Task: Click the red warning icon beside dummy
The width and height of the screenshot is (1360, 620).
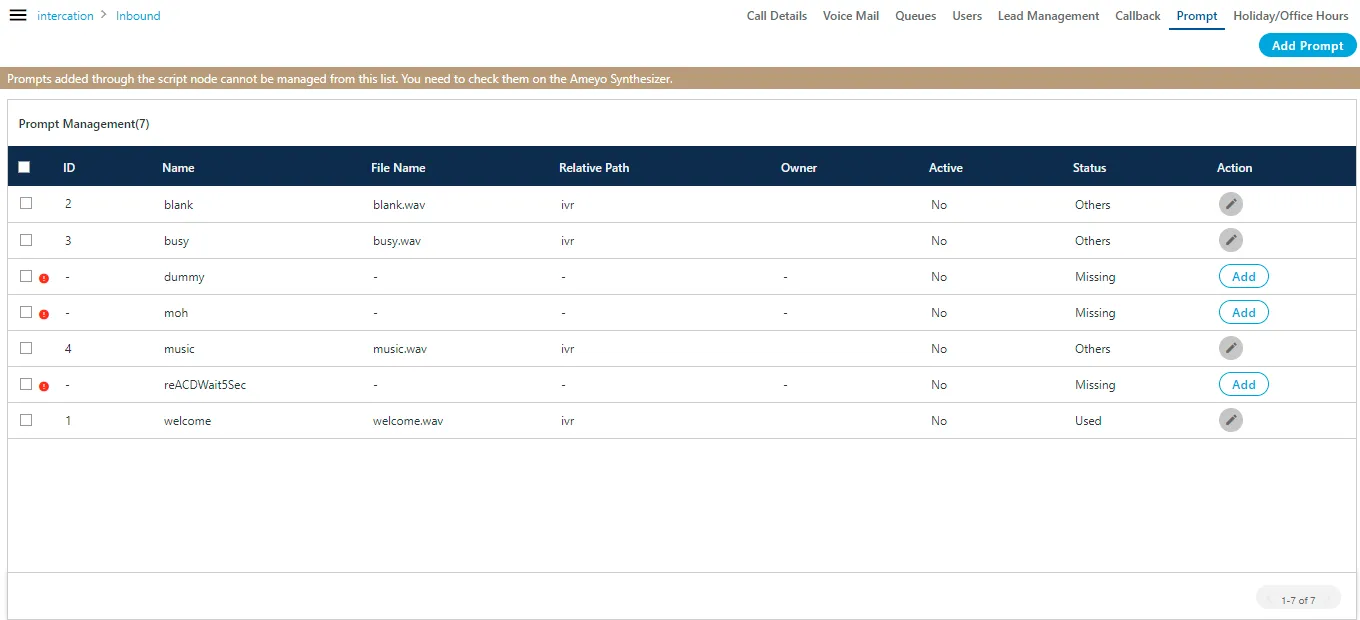Action: pos(44,279)
